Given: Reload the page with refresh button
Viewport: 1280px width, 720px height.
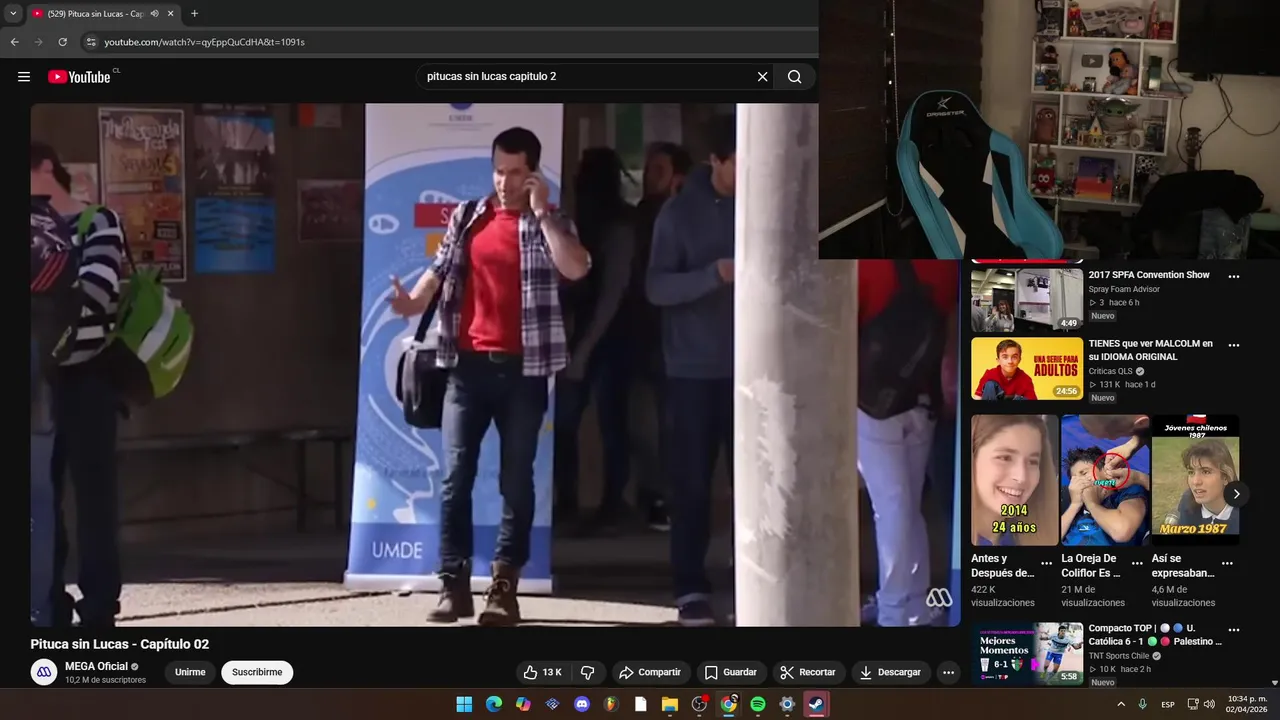Looking at the screenshot, I should point(63,42).
